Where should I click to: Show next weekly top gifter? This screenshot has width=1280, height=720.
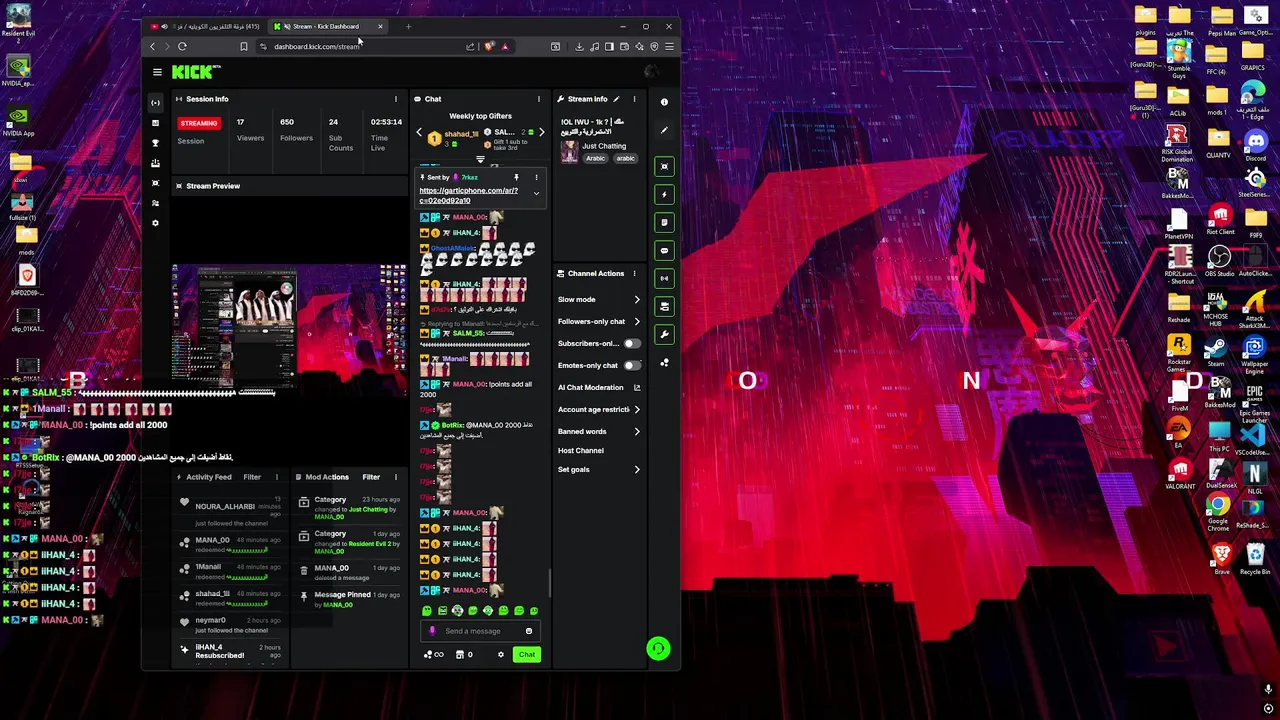click(x=541, y=132)
